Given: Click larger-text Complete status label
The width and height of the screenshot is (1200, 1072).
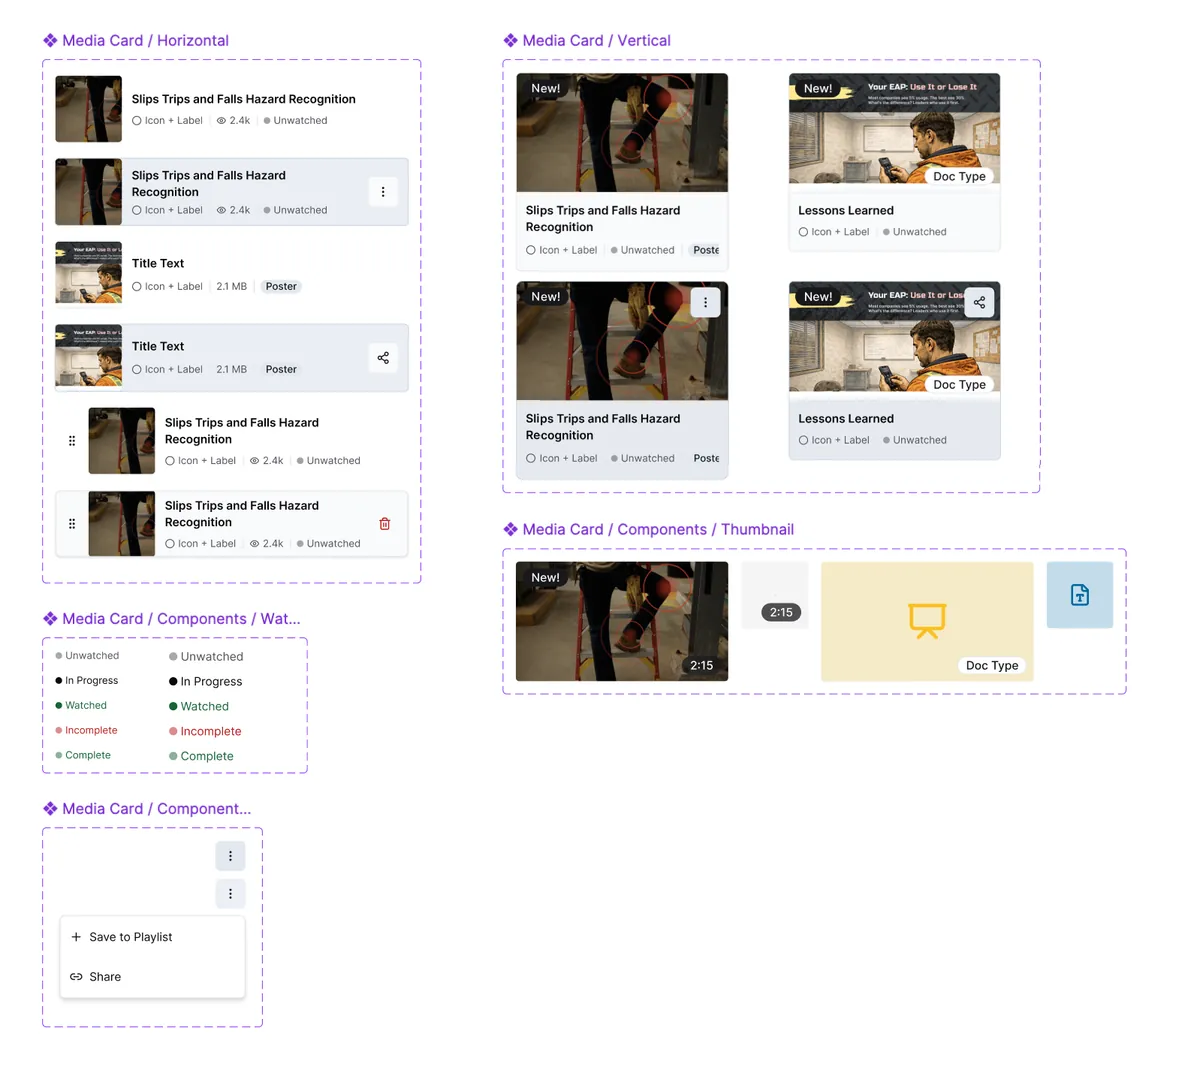Looking at the screenshot, I should 201,757.
